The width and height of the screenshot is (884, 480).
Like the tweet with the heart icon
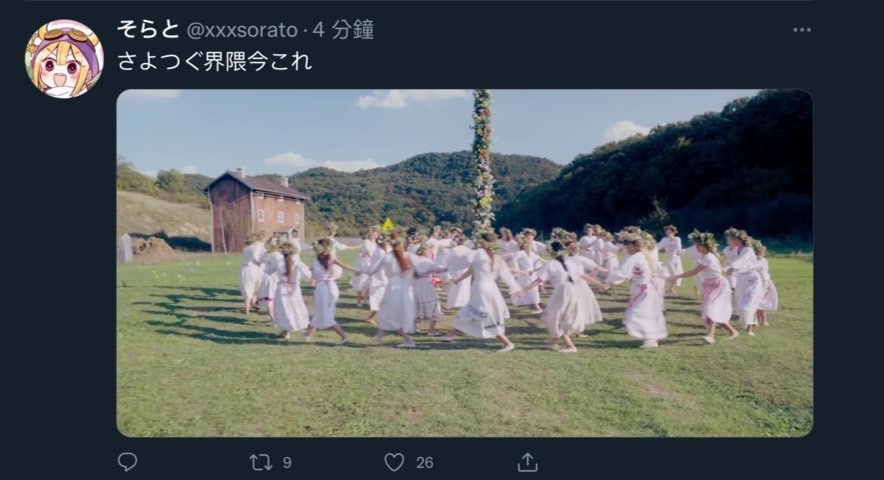[x=394, y=463]
